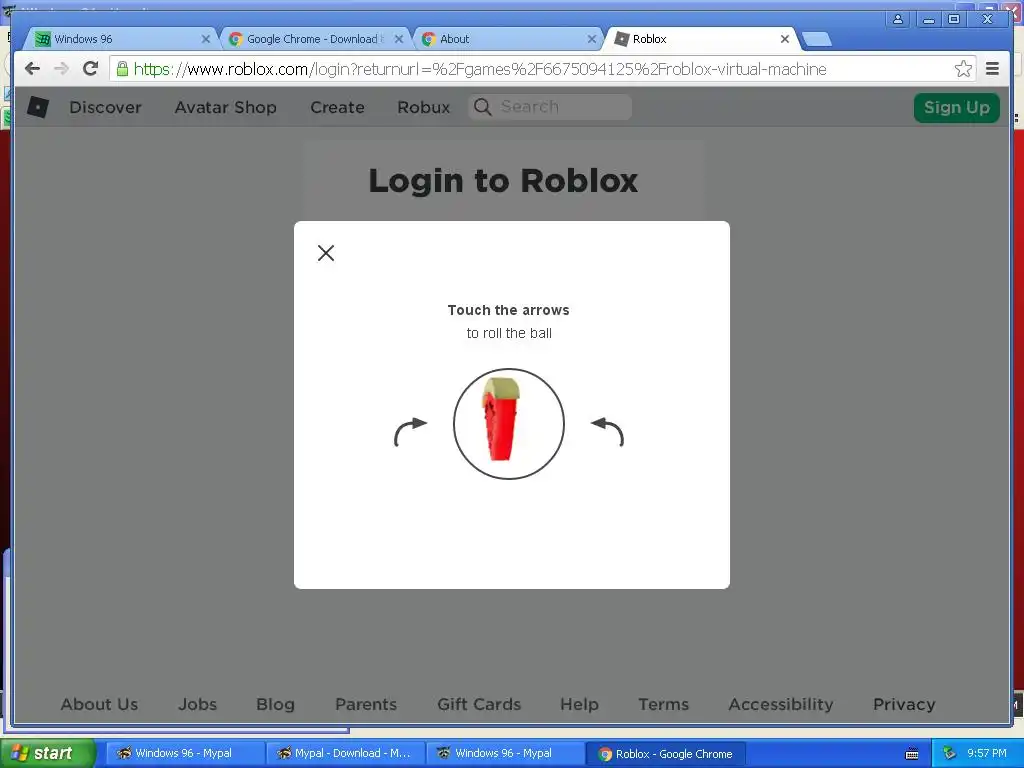Click the Sign Up button
The width and height of the screenshot is (1024, 768).
pyautogui.click(x=956, y=107)
